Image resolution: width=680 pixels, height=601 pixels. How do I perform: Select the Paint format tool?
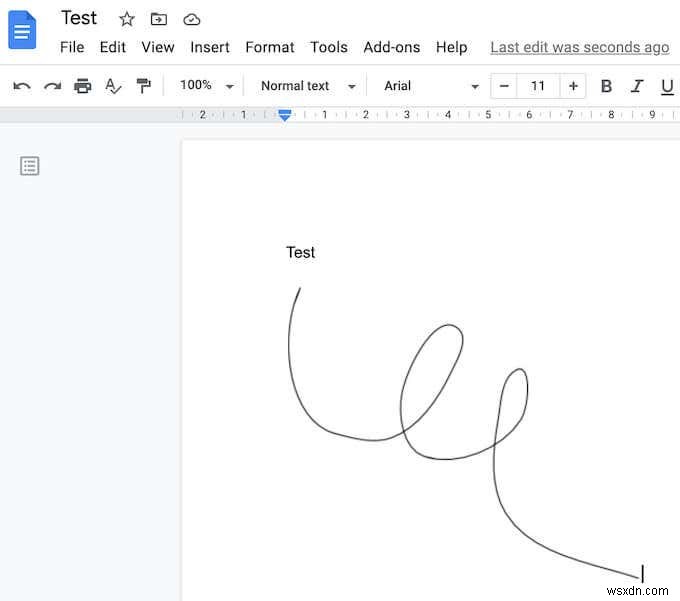[144, 86]
